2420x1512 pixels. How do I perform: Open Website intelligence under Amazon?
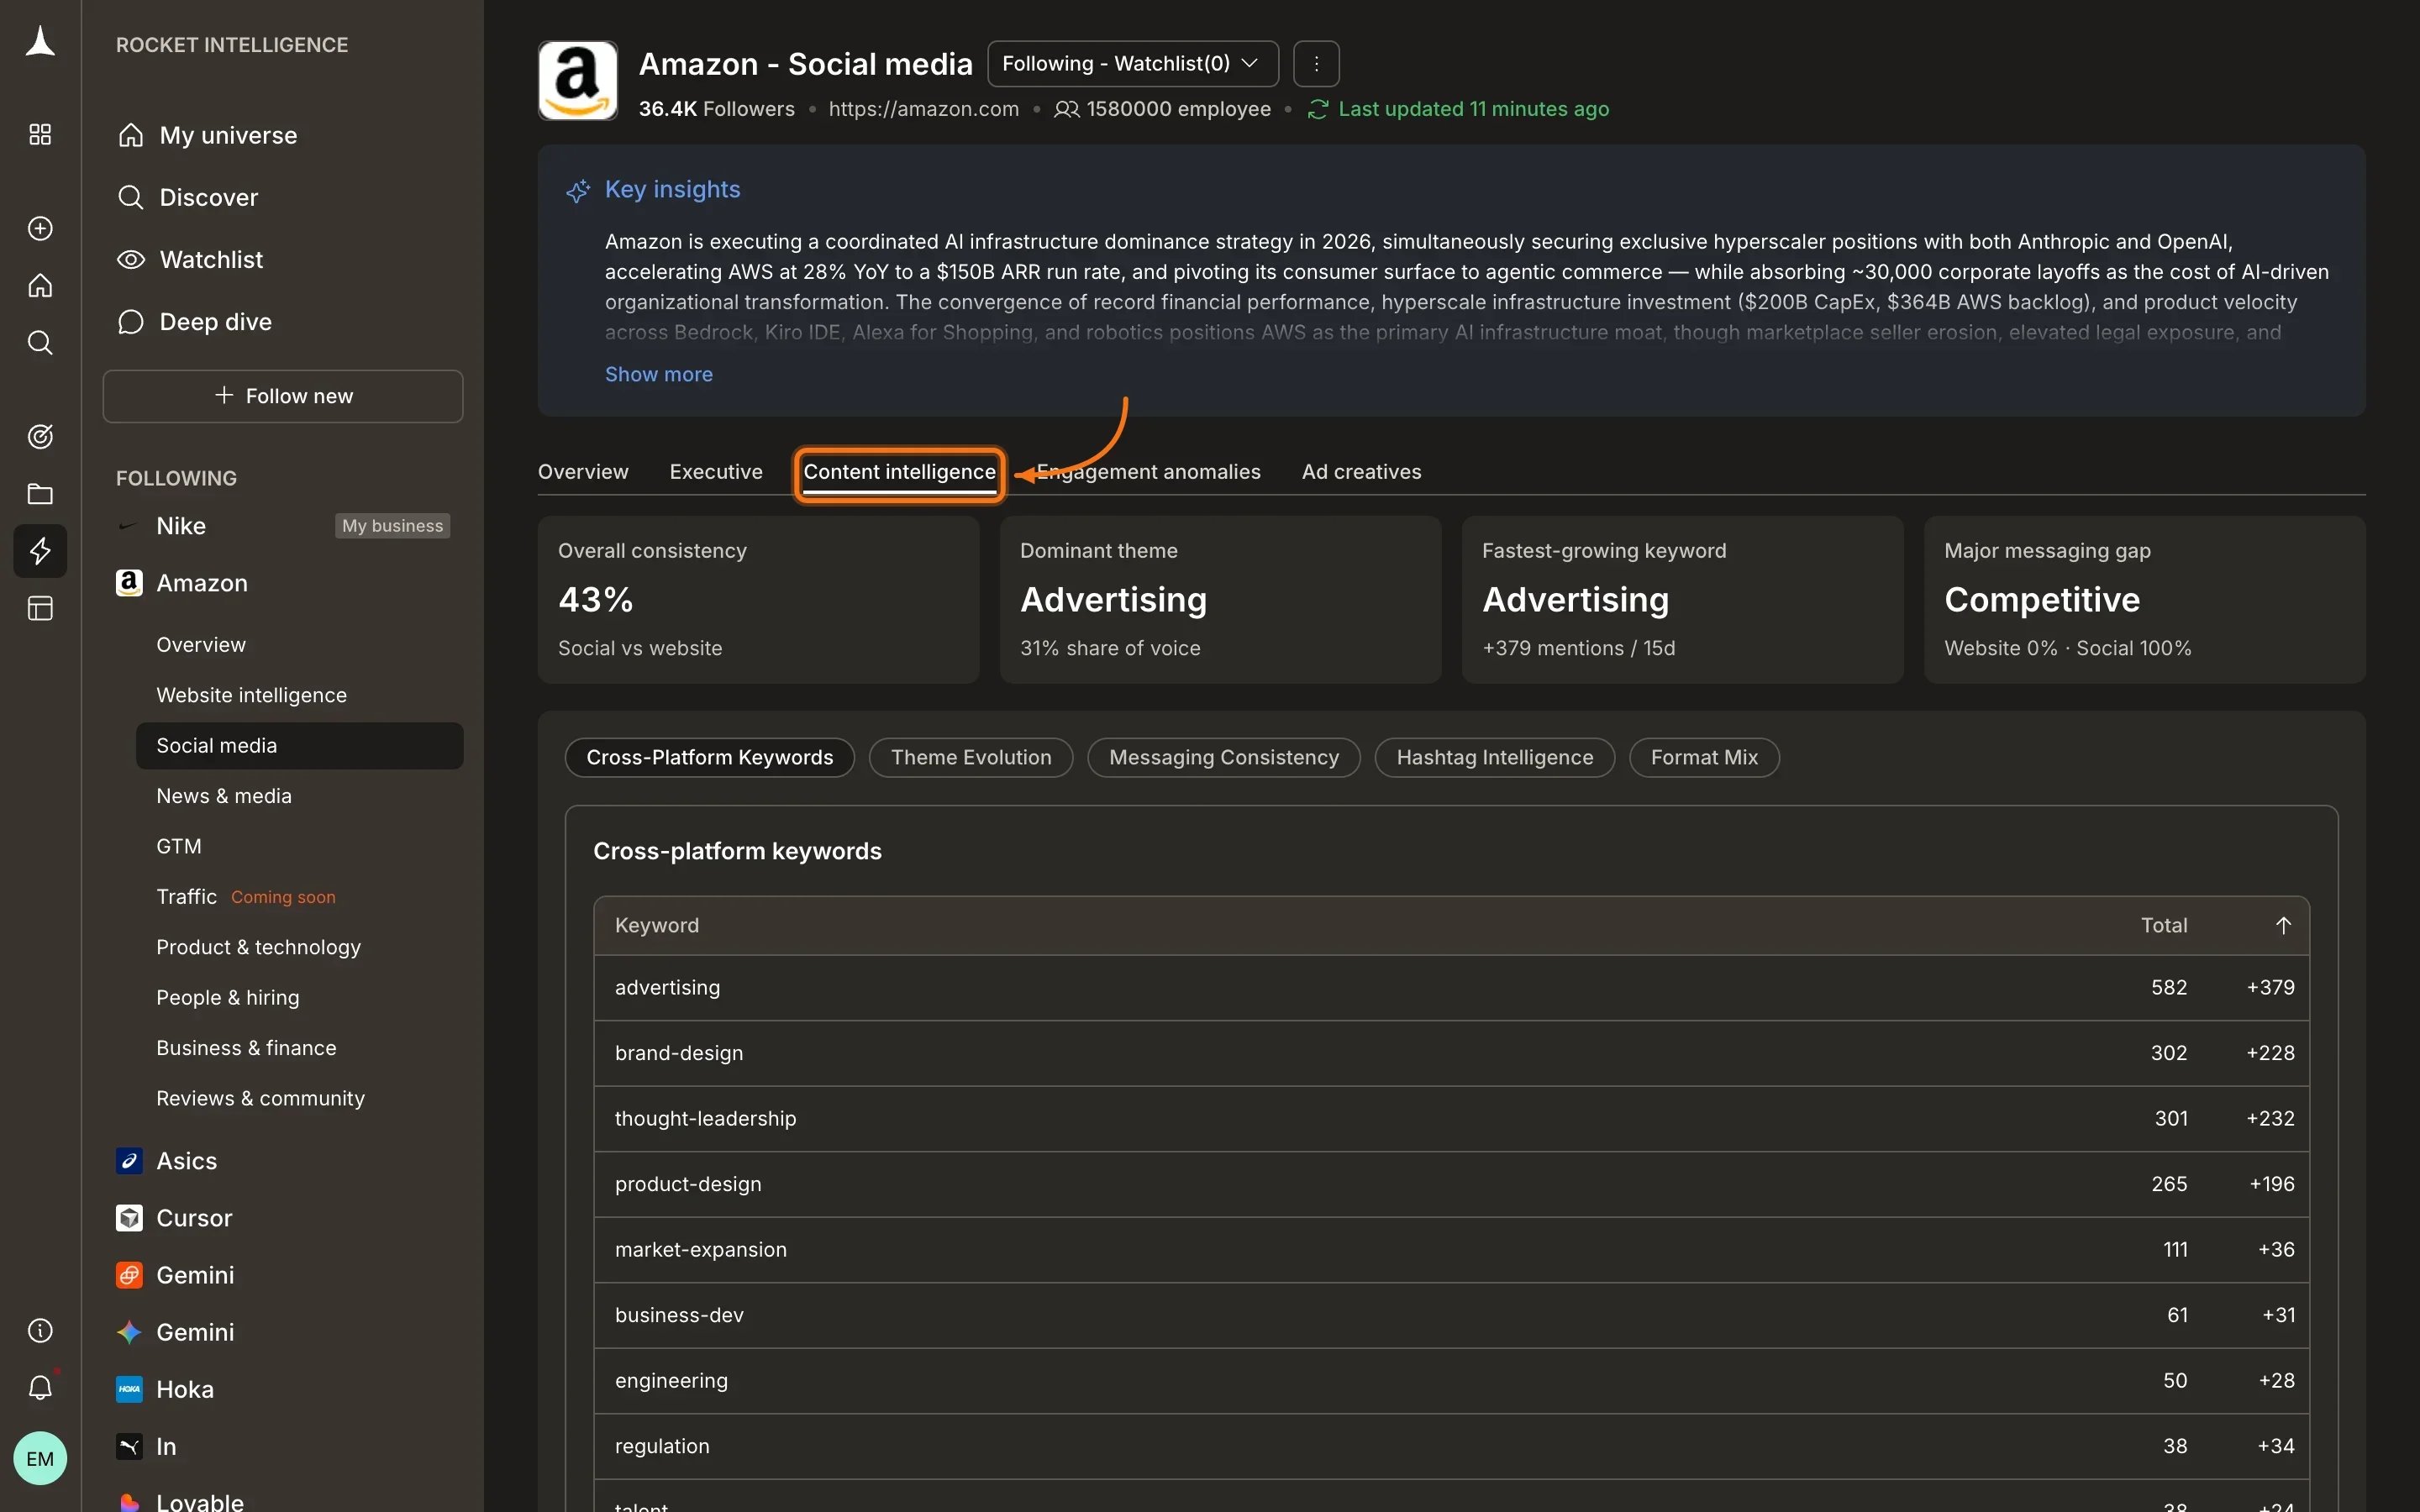pos(300,695)
